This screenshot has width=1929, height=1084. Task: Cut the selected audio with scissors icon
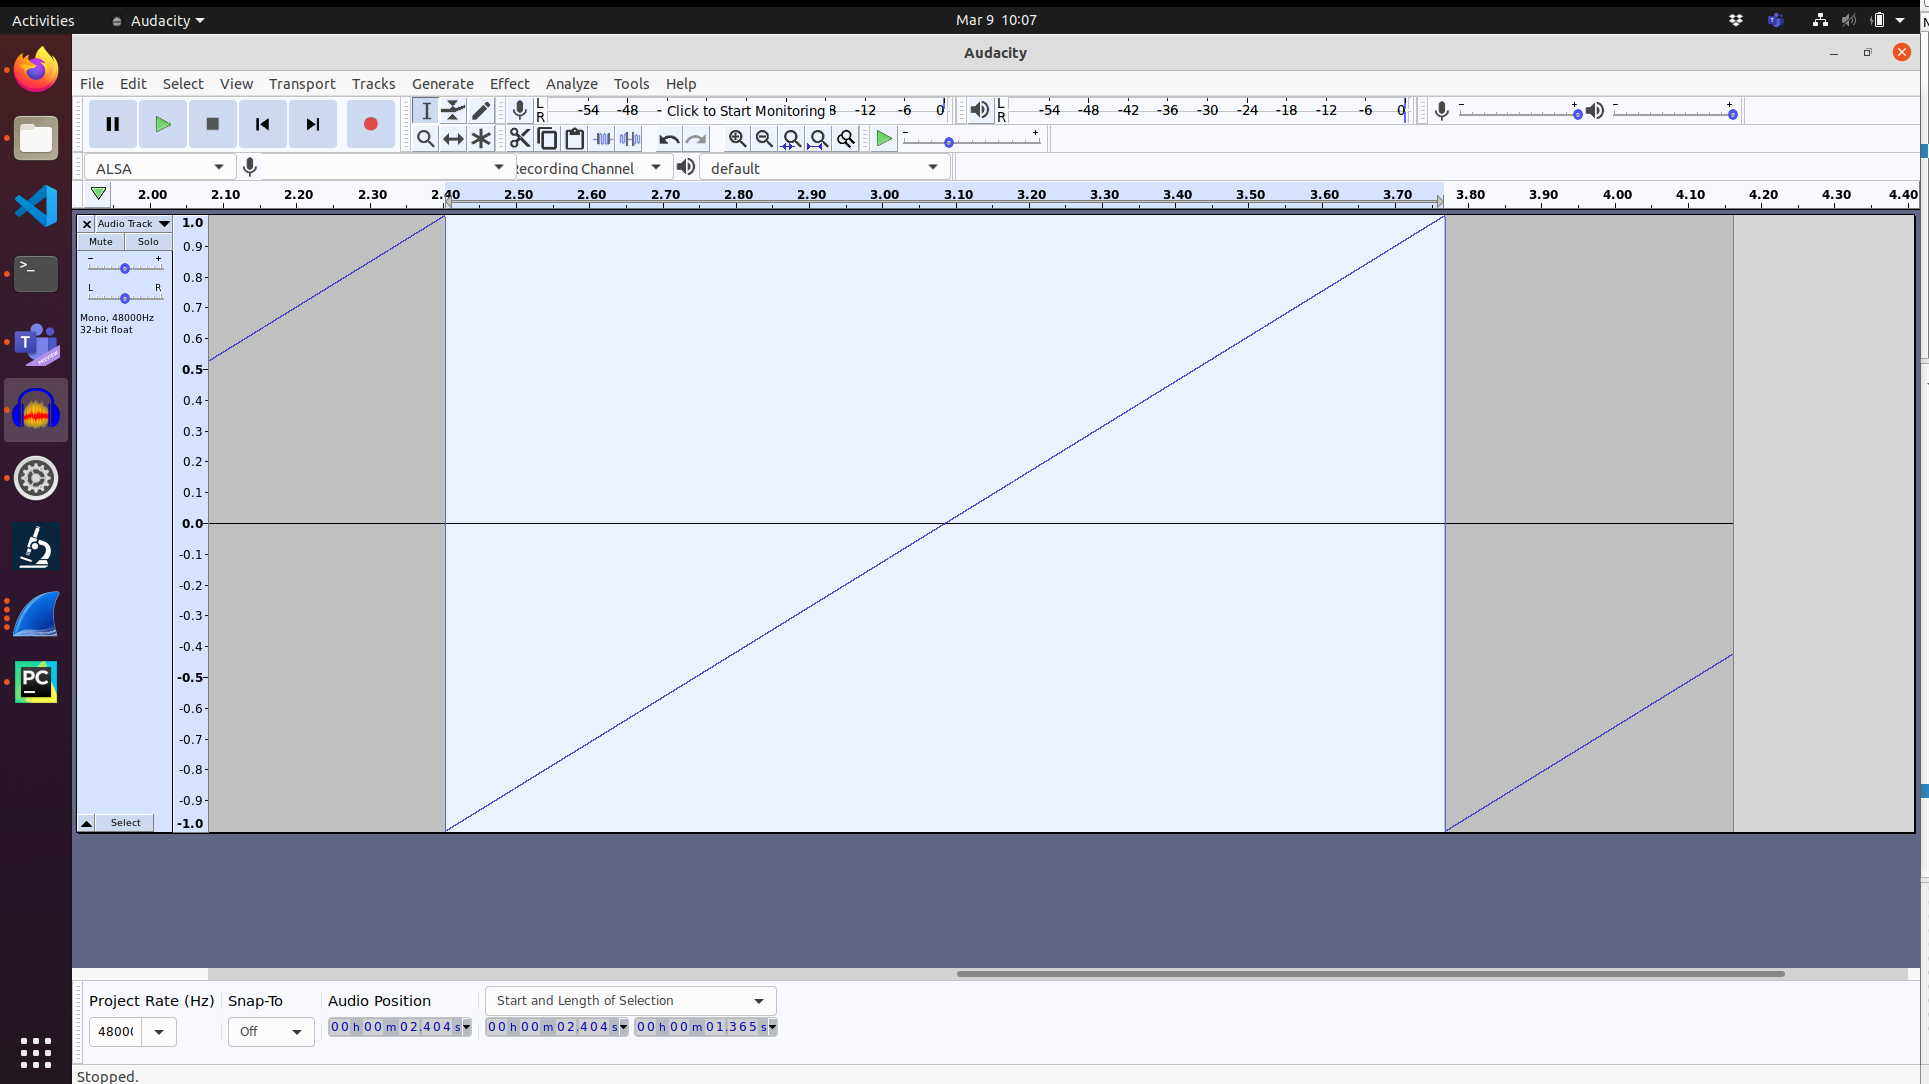pos(520,139)
